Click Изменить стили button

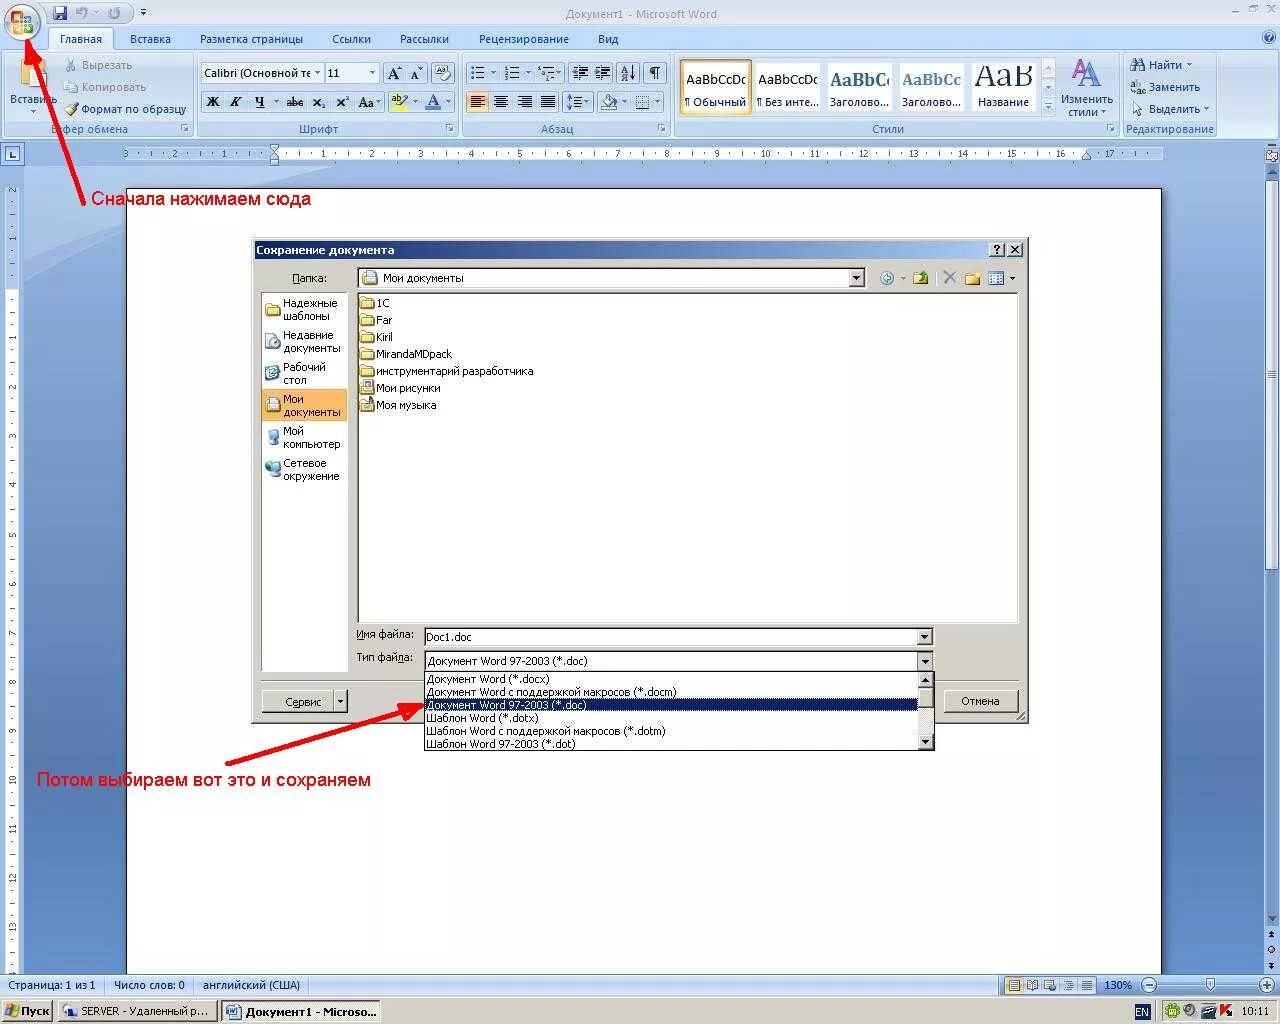pyautogui.click(x=1086, y=88)
